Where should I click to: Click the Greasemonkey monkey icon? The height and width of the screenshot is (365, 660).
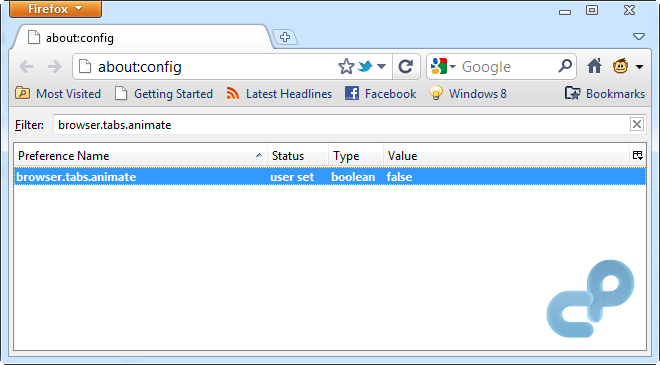tap(620, 66)
